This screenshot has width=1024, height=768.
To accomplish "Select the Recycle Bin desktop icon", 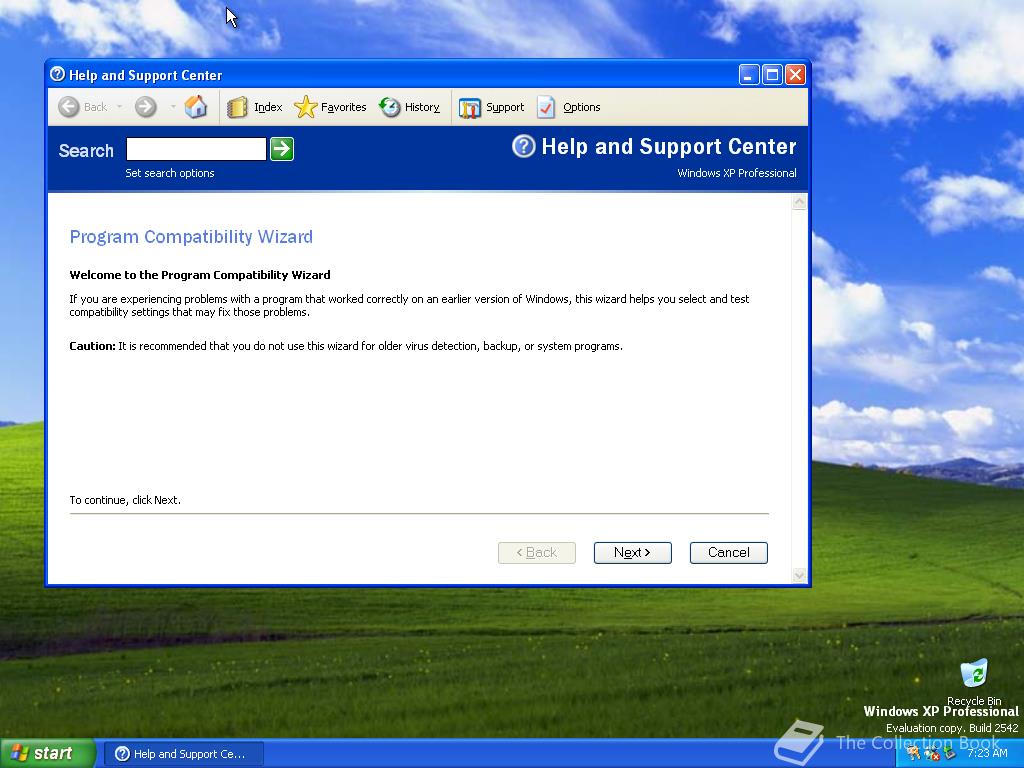I will tap(974, 682).
